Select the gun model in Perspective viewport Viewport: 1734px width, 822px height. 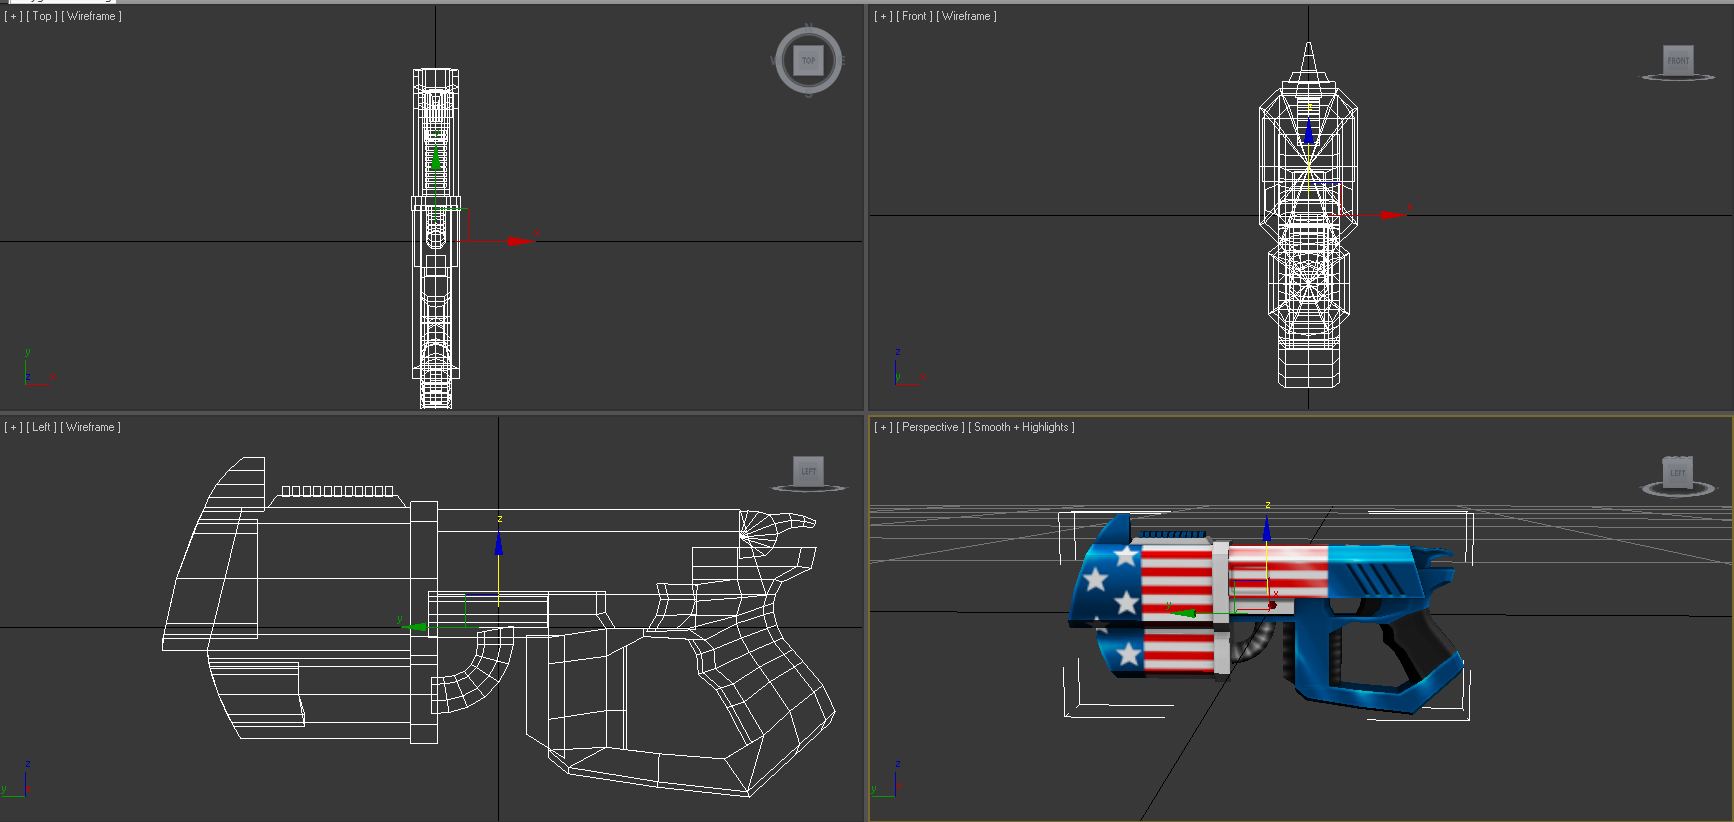(1266, 612)
